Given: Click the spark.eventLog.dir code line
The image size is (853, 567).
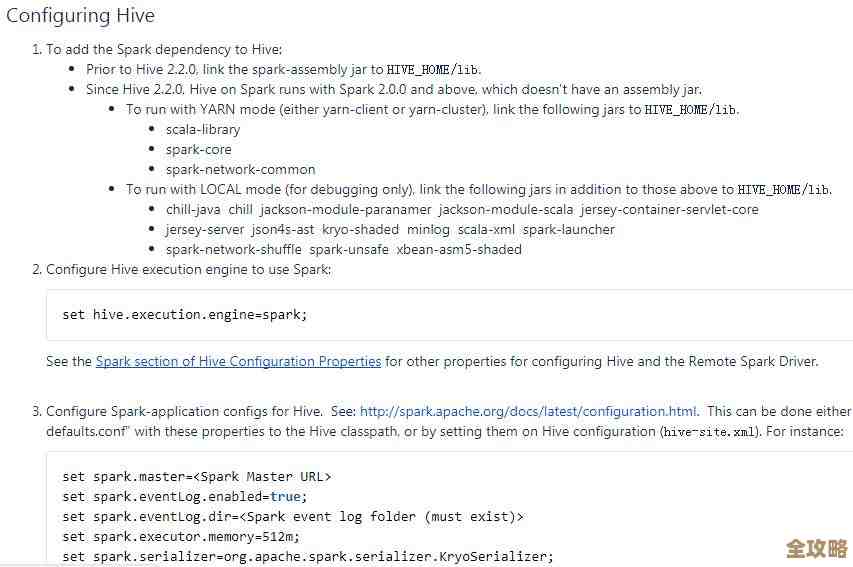Looking at the screenshot, I should (292, 516).
